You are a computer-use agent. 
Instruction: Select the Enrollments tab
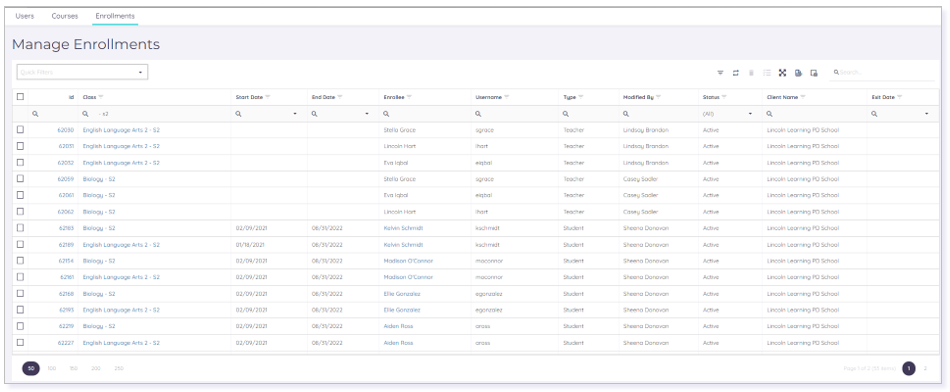115,16
